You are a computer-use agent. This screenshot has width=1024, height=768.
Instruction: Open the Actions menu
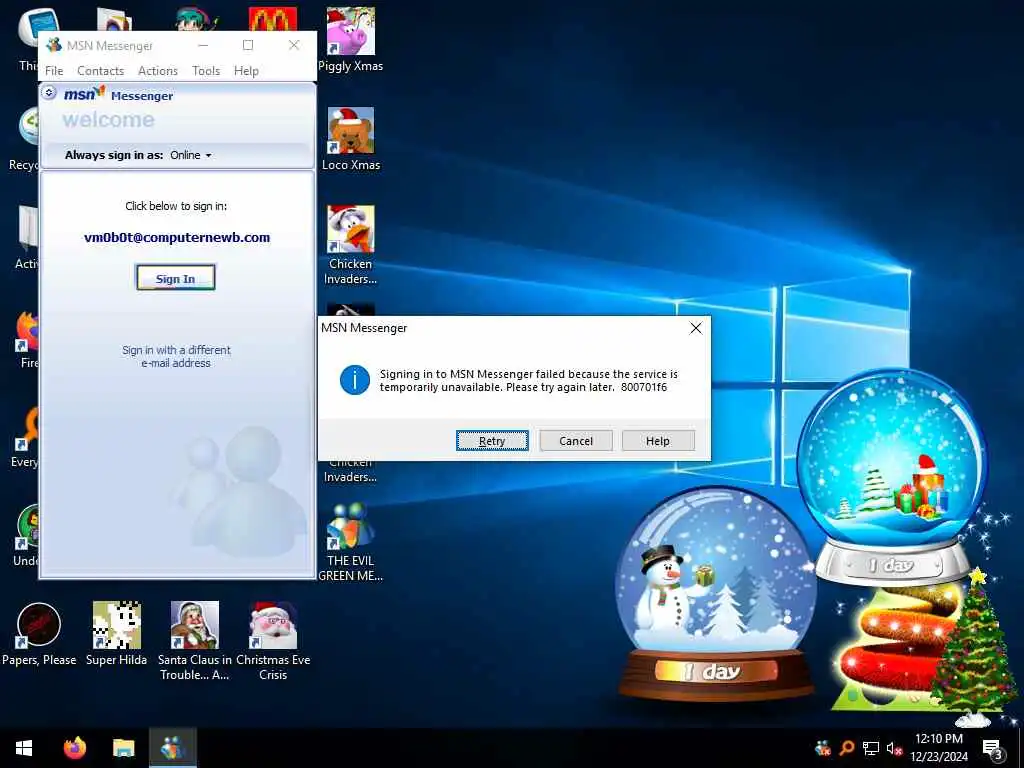click(x=158, y=71)
